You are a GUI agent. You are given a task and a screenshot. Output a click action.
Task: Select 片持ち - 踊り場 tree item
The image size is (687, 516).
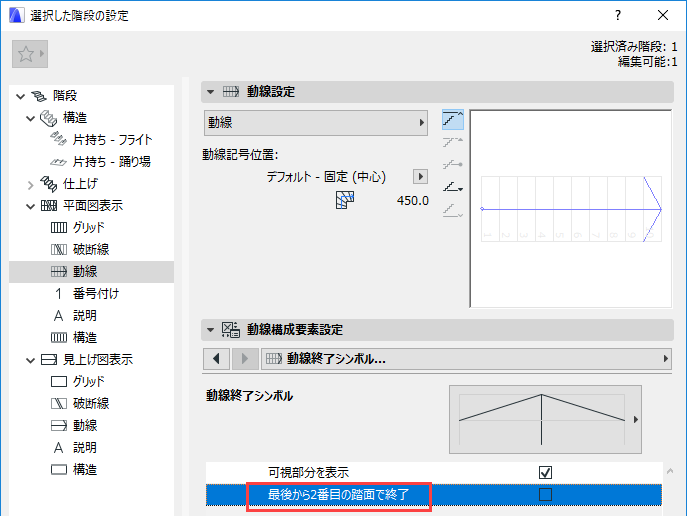coord(111,162)
